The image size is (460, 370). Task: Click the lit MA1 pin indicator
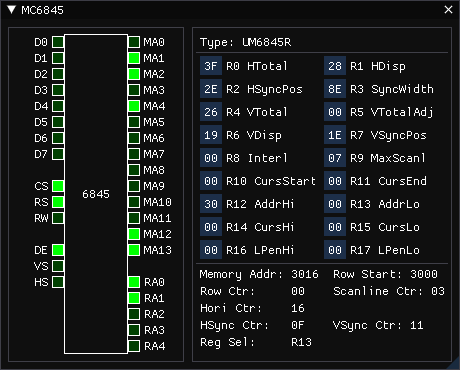coord(134,58)
